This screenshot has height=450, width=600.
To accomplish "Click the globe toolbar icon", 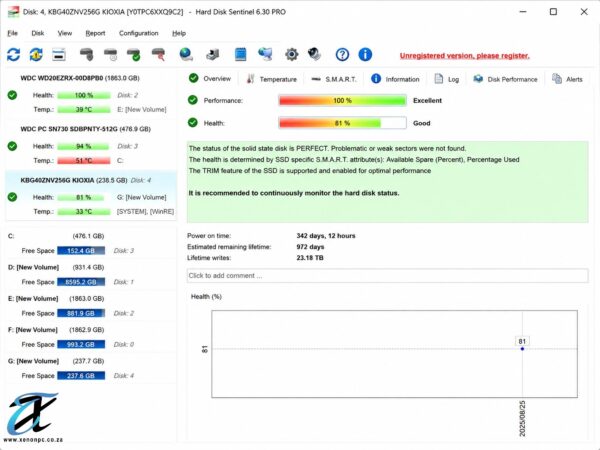I will [186, 55].
